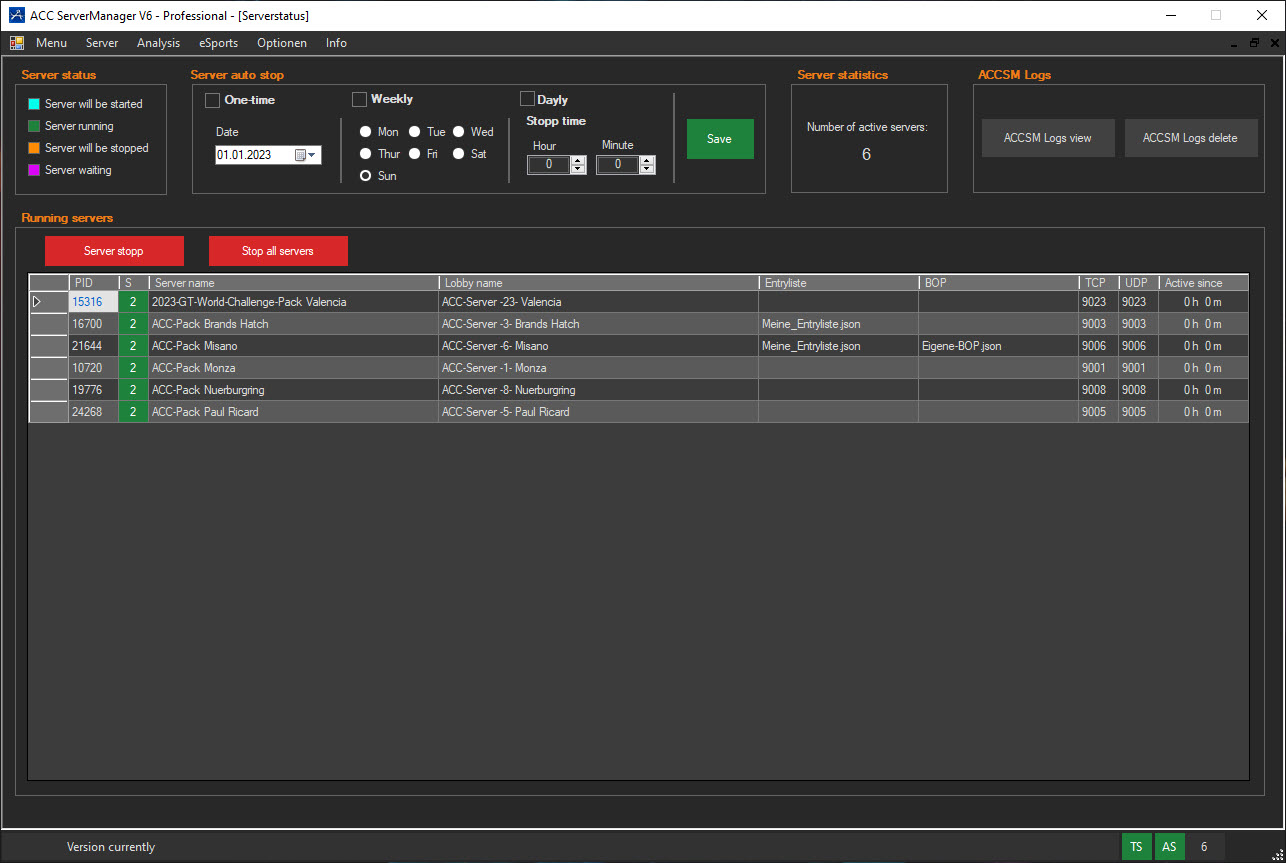This screenshot has height=863, width=1286.
Task: Toggle the Dayly checkbox
Action: point(527,99)
